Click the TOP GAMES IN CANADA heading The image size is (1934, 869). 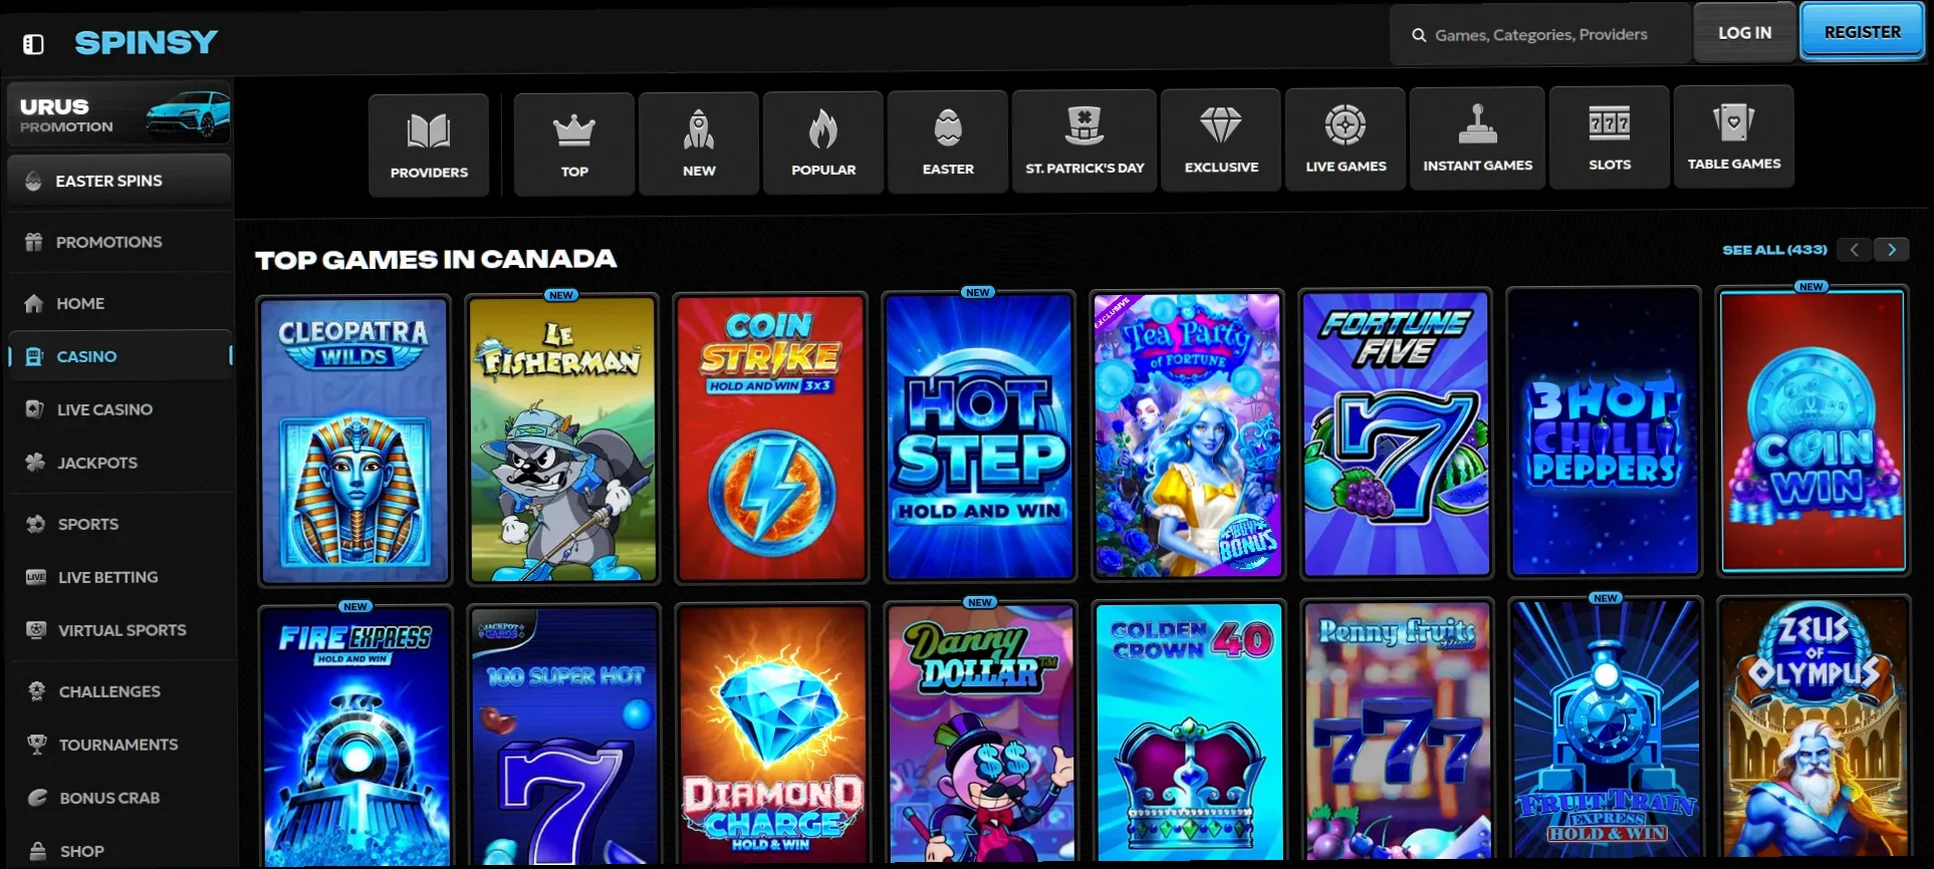click(436, 260)
